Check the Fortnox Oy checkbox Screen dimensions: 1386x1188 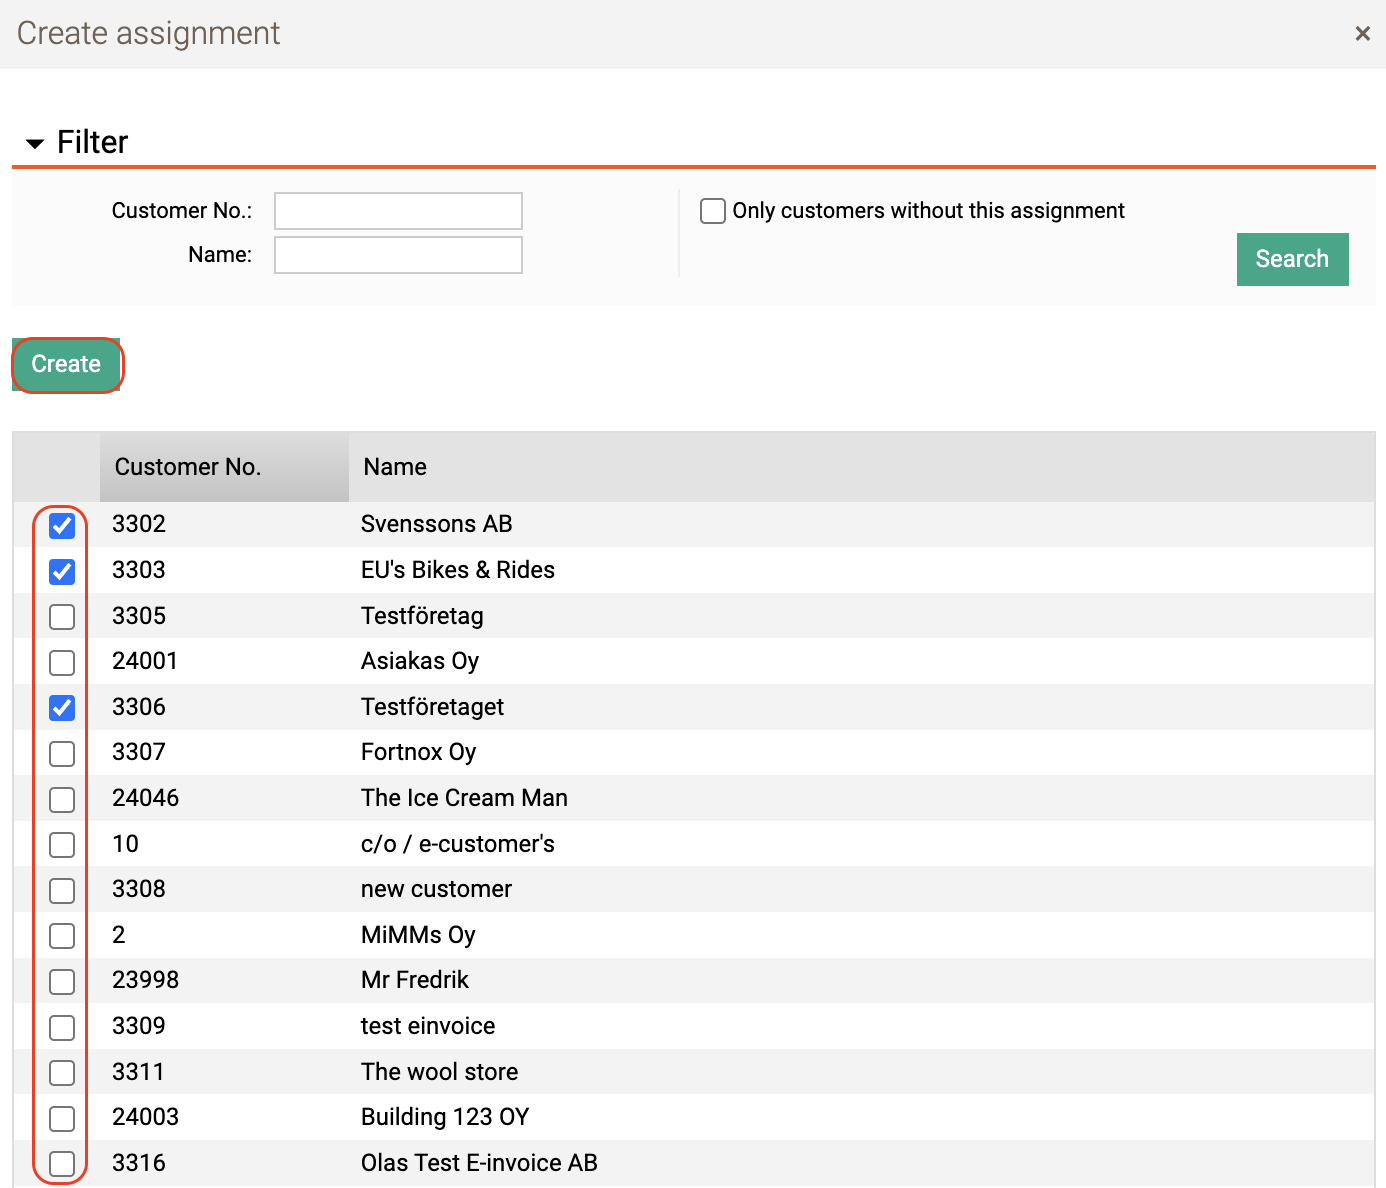(x=62, y=753)
